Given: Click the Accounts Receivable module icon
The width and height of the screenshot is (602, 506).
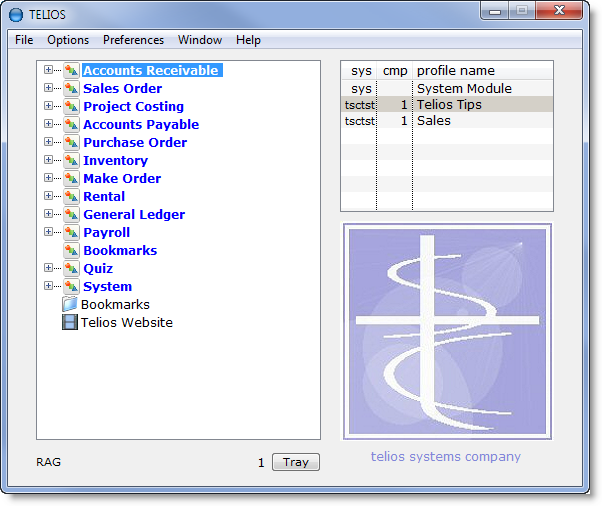Looking at the screenshot, I should (x=71, y=71).
